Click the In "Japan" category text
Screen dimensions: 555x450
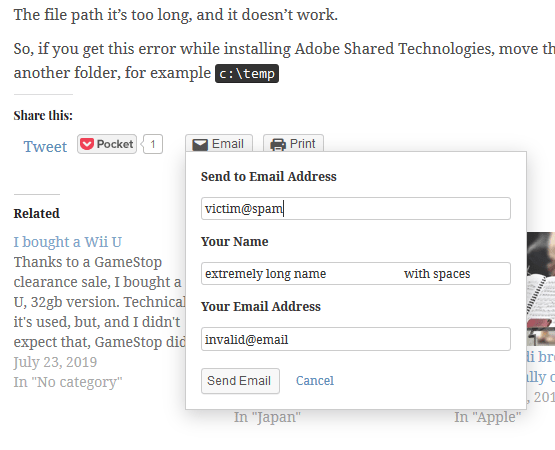(267, 417)
